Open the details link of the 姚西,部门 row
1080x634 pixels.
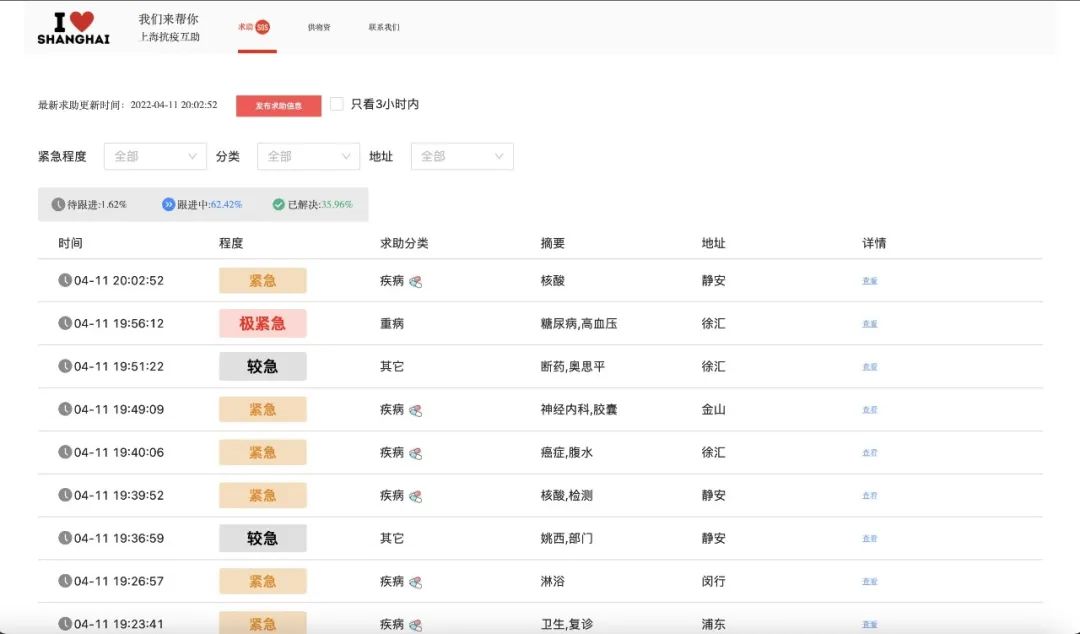click(x=870, y=538)
